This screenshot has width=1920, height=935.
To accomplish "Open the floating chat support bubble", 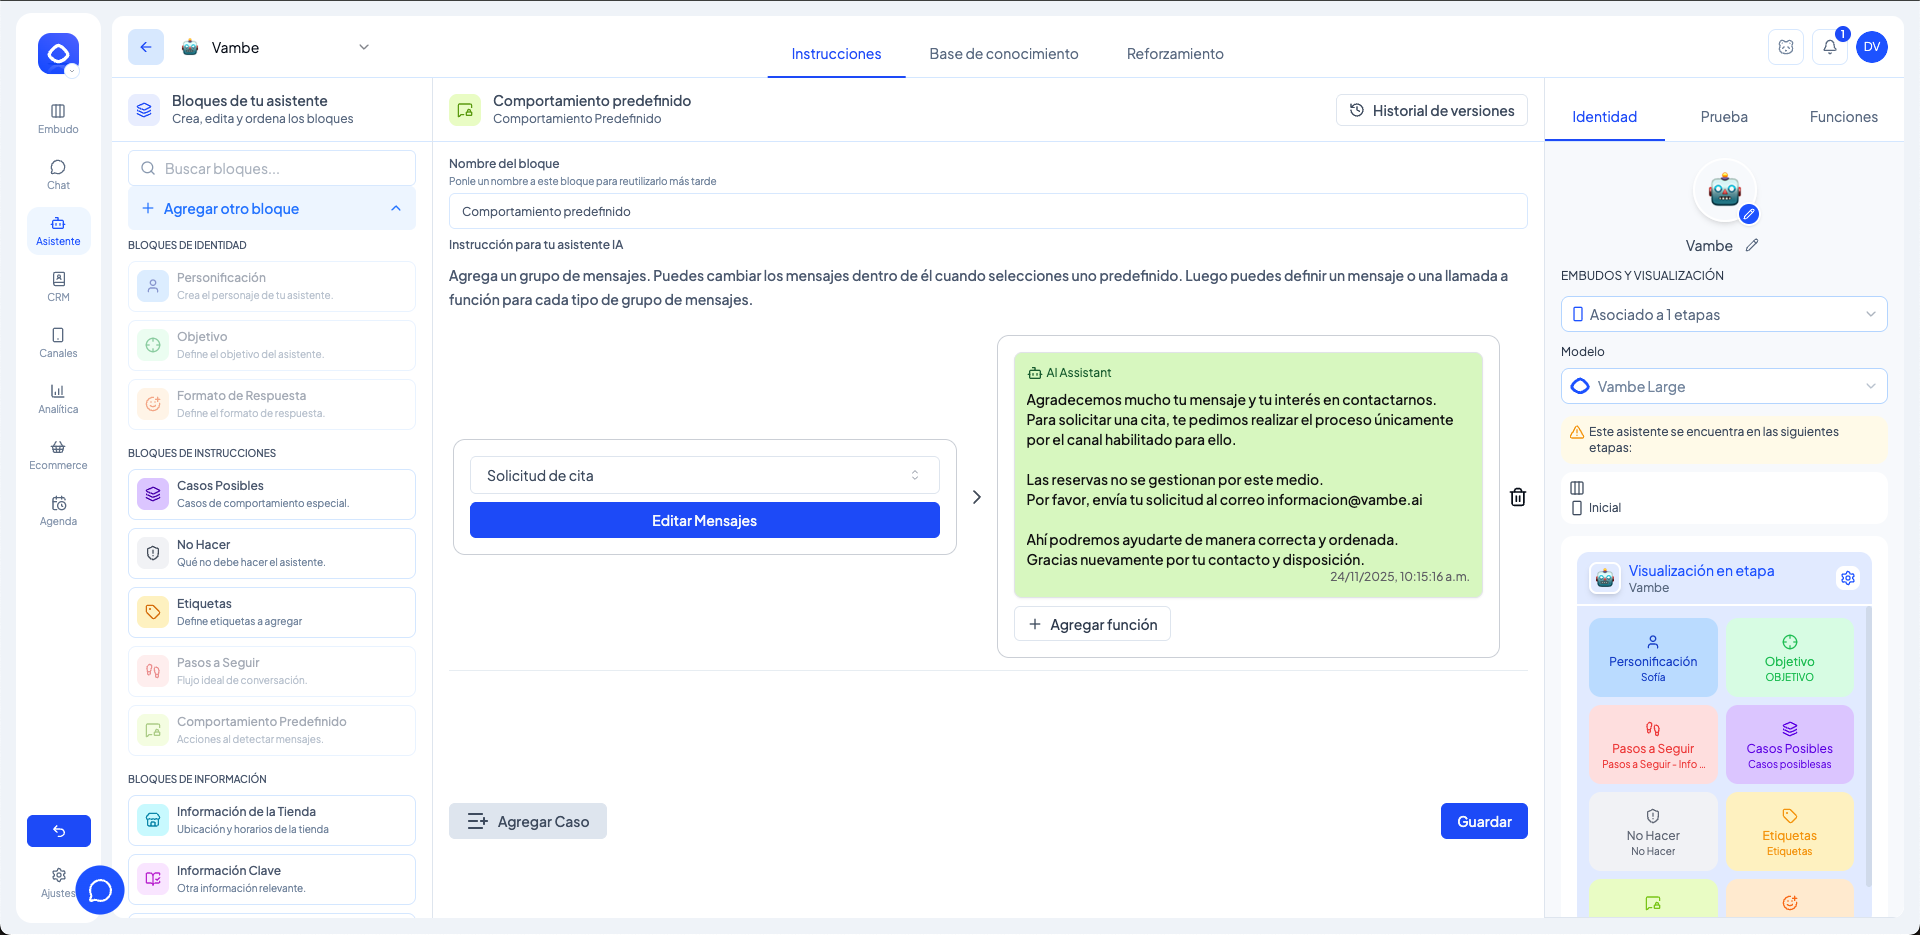I will [100, 889].
